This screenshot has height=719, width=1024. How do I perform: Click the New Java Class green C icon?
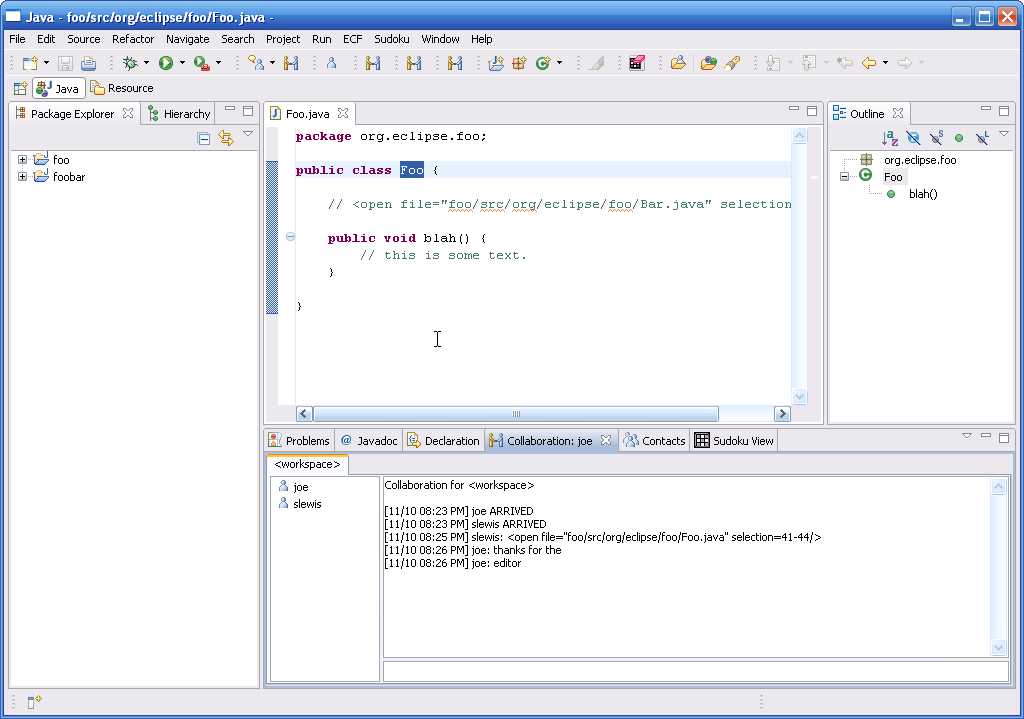click(543, 63)
